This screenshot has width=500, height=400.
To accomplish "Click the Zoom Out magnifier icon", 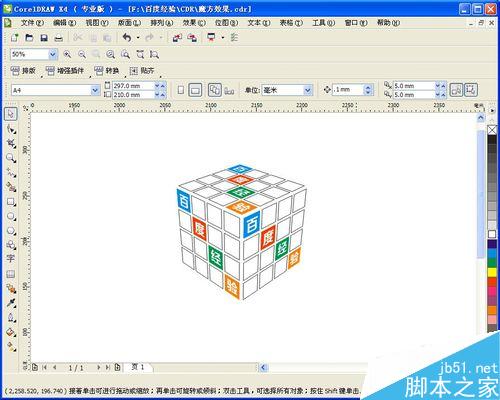I will click(82, 54).
